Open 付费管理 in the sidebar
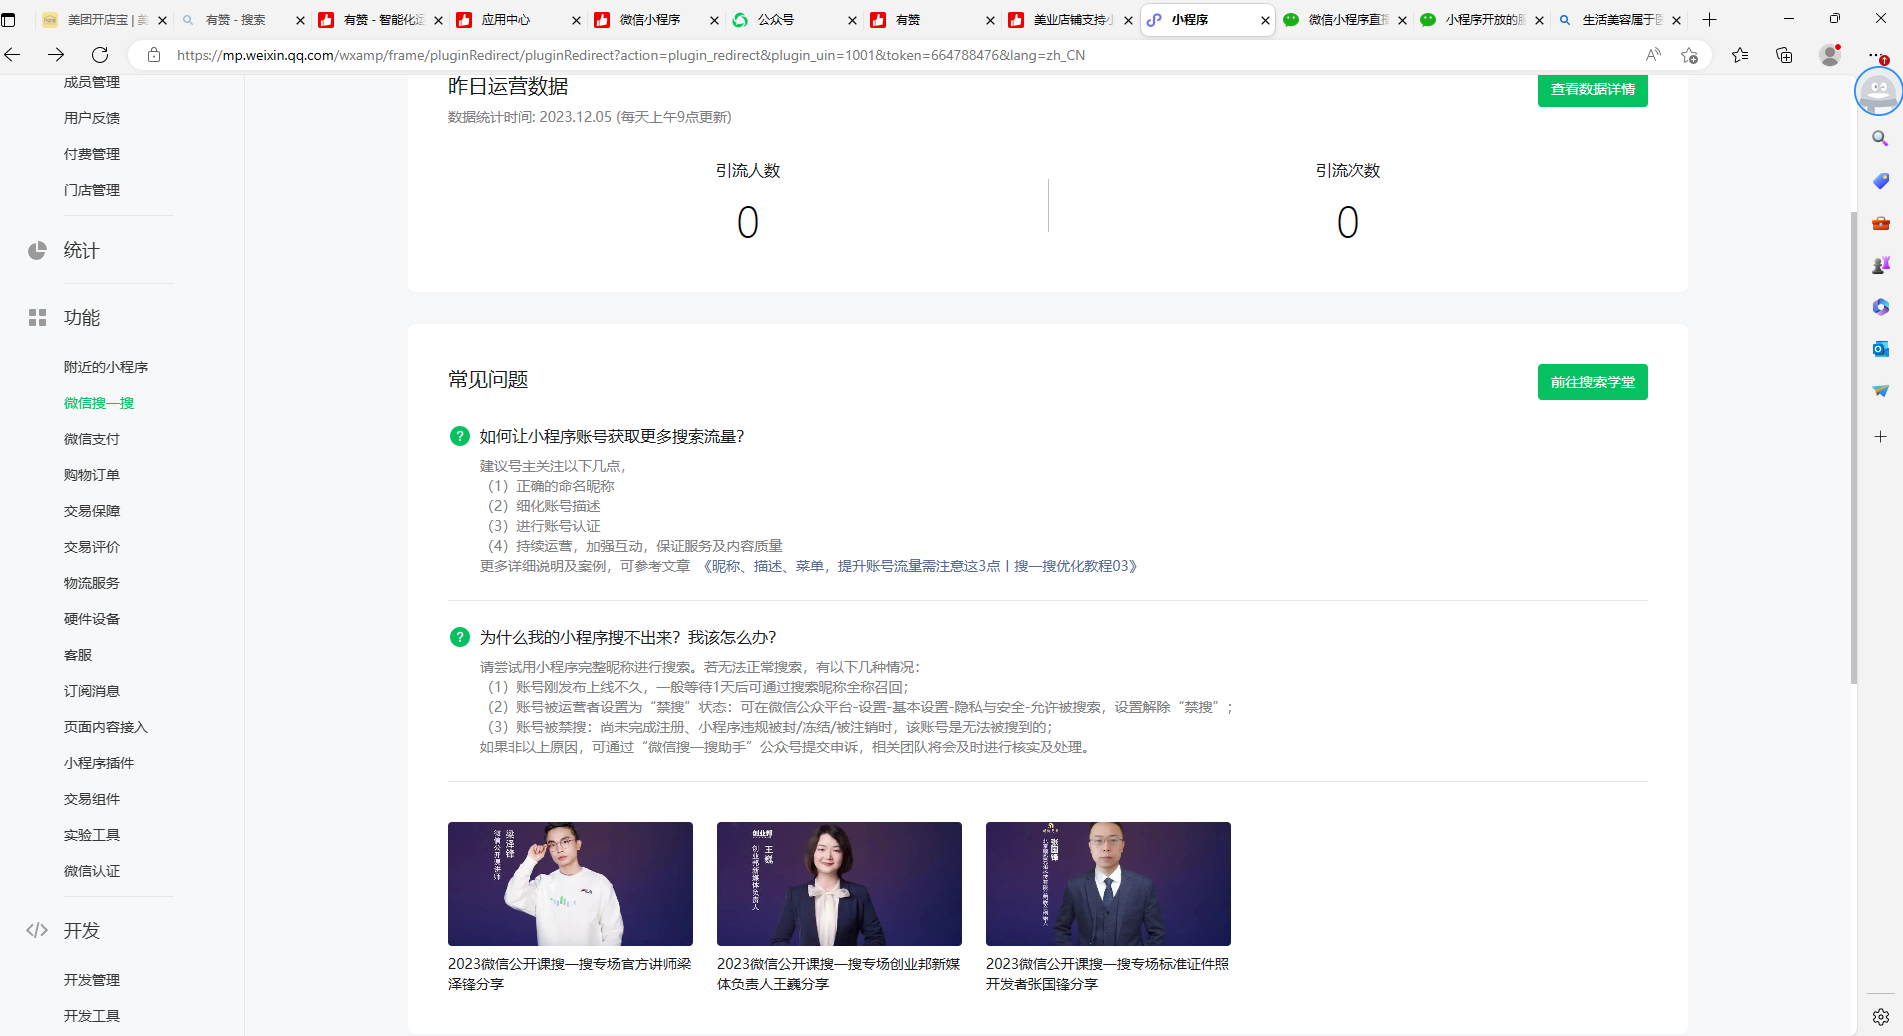The height and width of the screenshot is (1036, 1903). [92, 154]
